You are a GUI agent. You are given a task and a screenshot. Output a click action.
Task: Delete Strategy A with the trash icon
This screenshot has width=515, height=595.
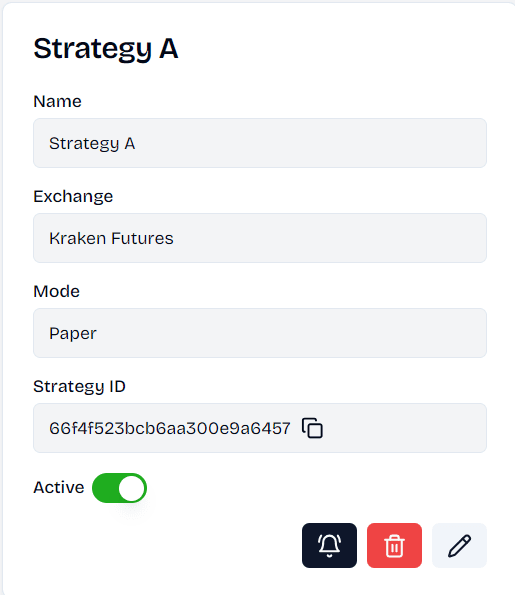pos(394,545)
